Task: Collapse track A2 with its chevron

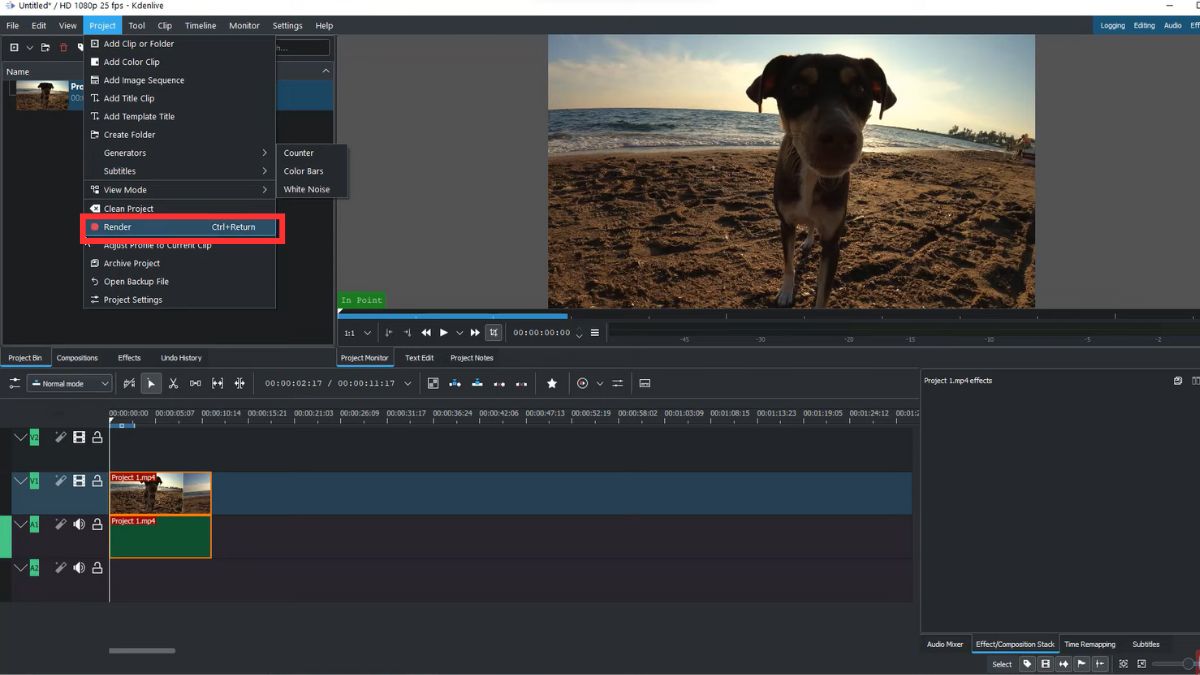Action: pyautogui.click(x=20, y=568)
